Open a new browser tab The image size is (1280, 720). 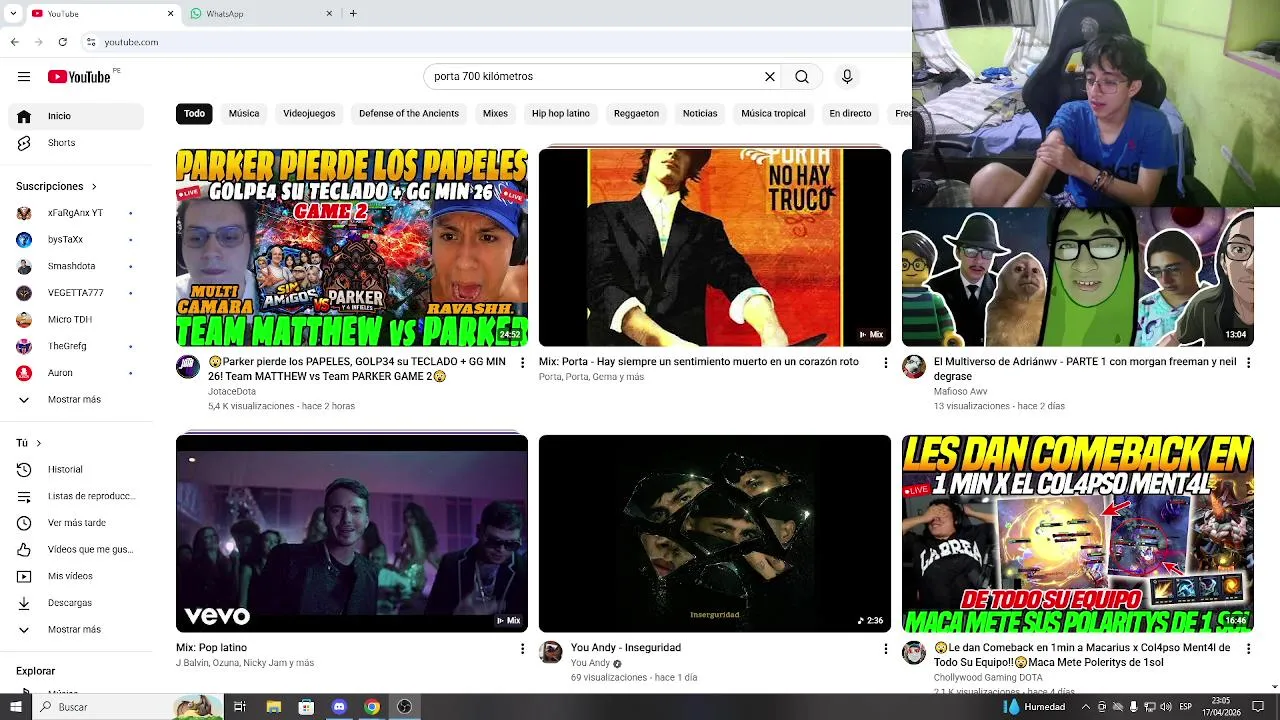353,14
